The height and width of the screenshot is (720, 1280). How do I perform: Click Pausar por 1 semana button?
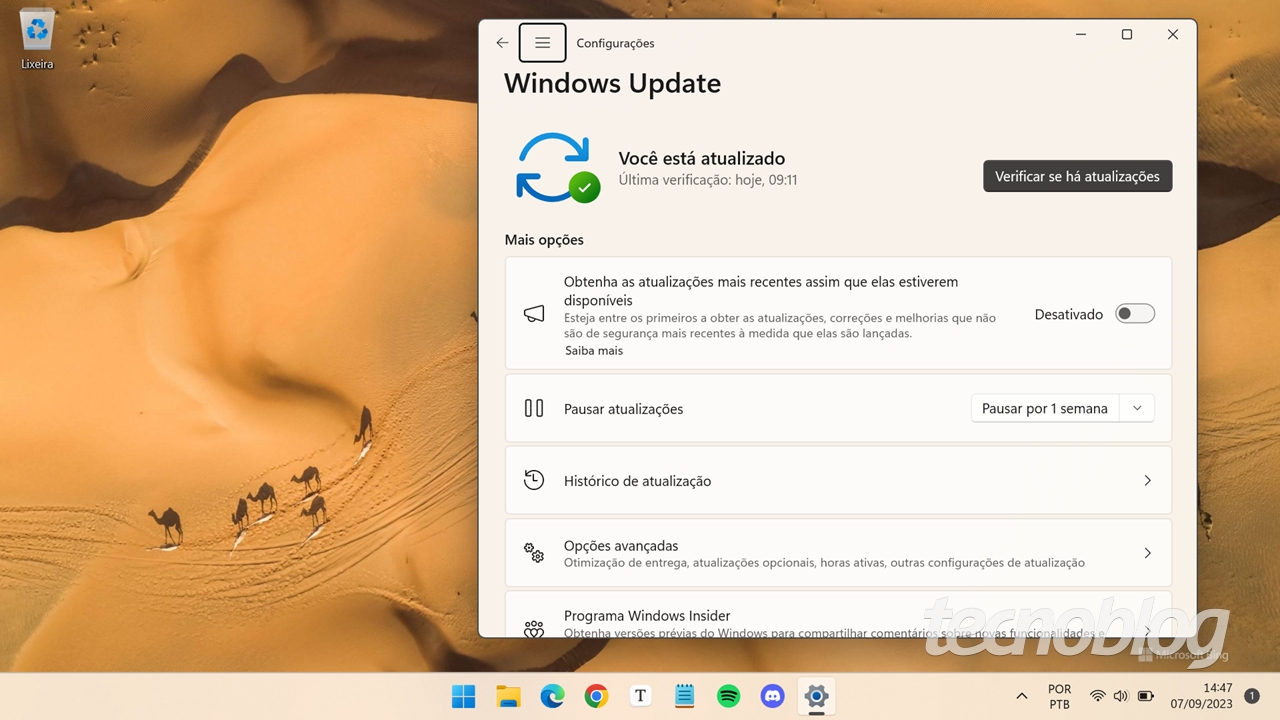tap(1044, 408)
